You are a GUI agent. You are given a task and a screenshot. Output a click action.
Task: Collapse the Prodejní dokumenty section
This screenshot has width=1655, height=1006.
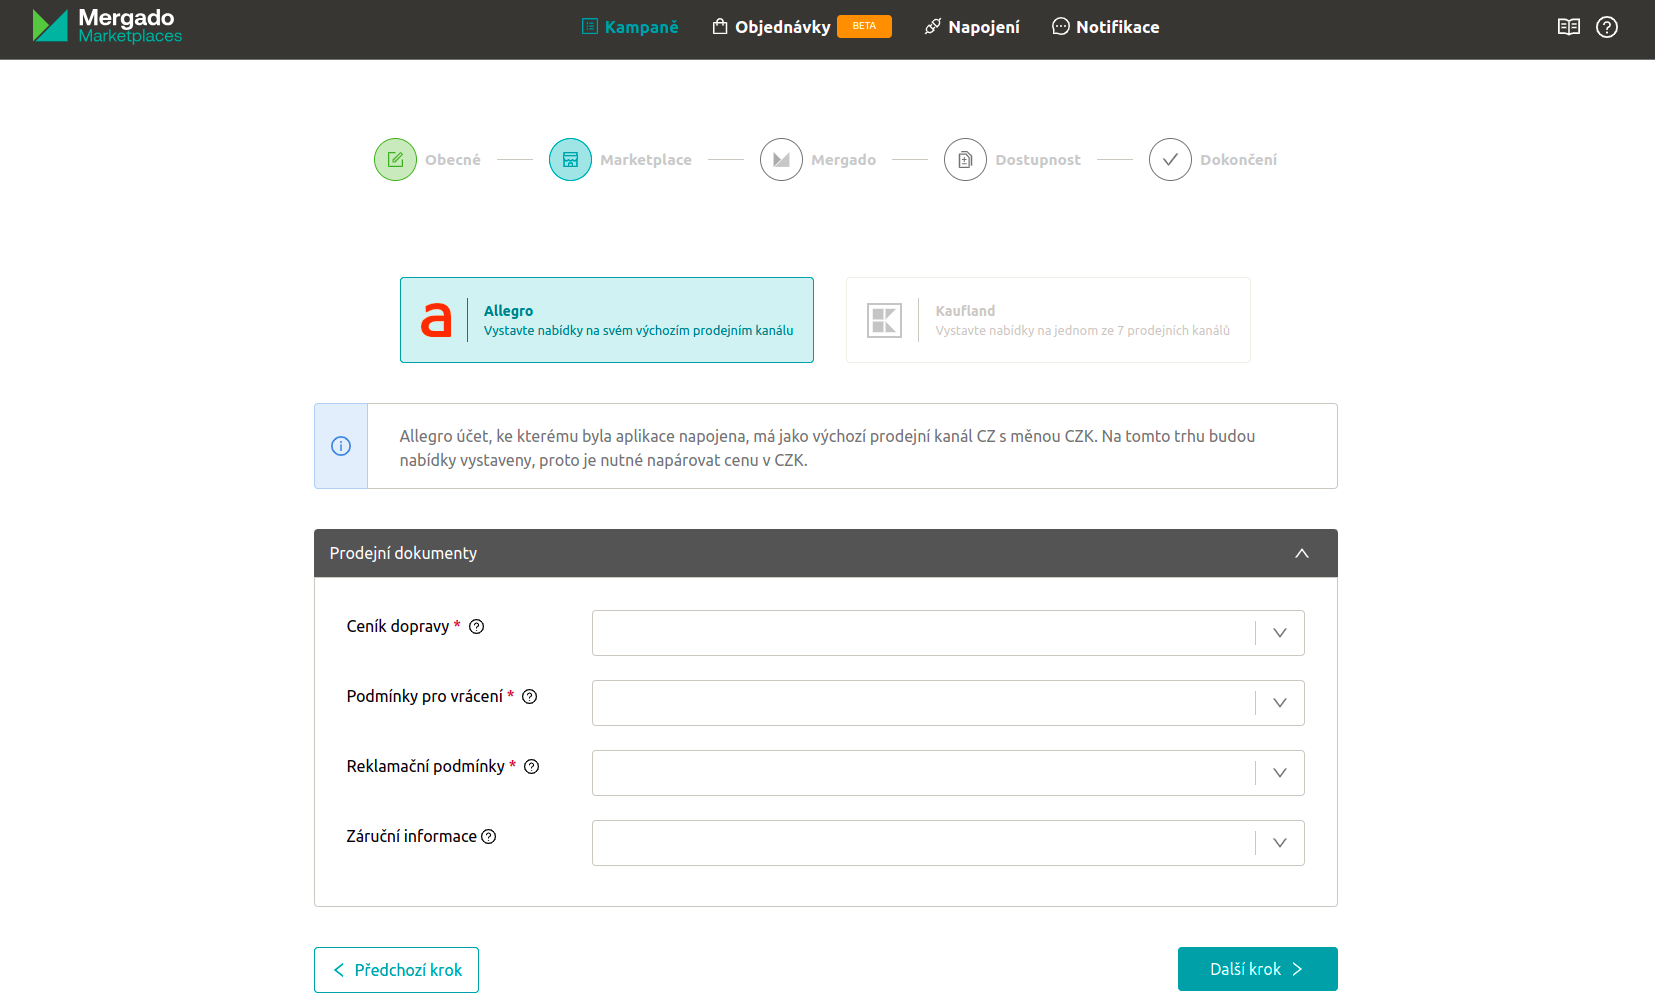1301,553
